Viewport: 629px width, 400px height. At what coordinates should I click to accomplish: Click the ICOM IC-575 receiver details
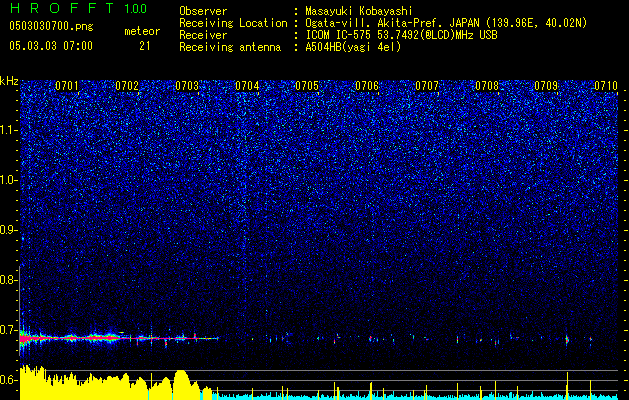click(401, 35)
